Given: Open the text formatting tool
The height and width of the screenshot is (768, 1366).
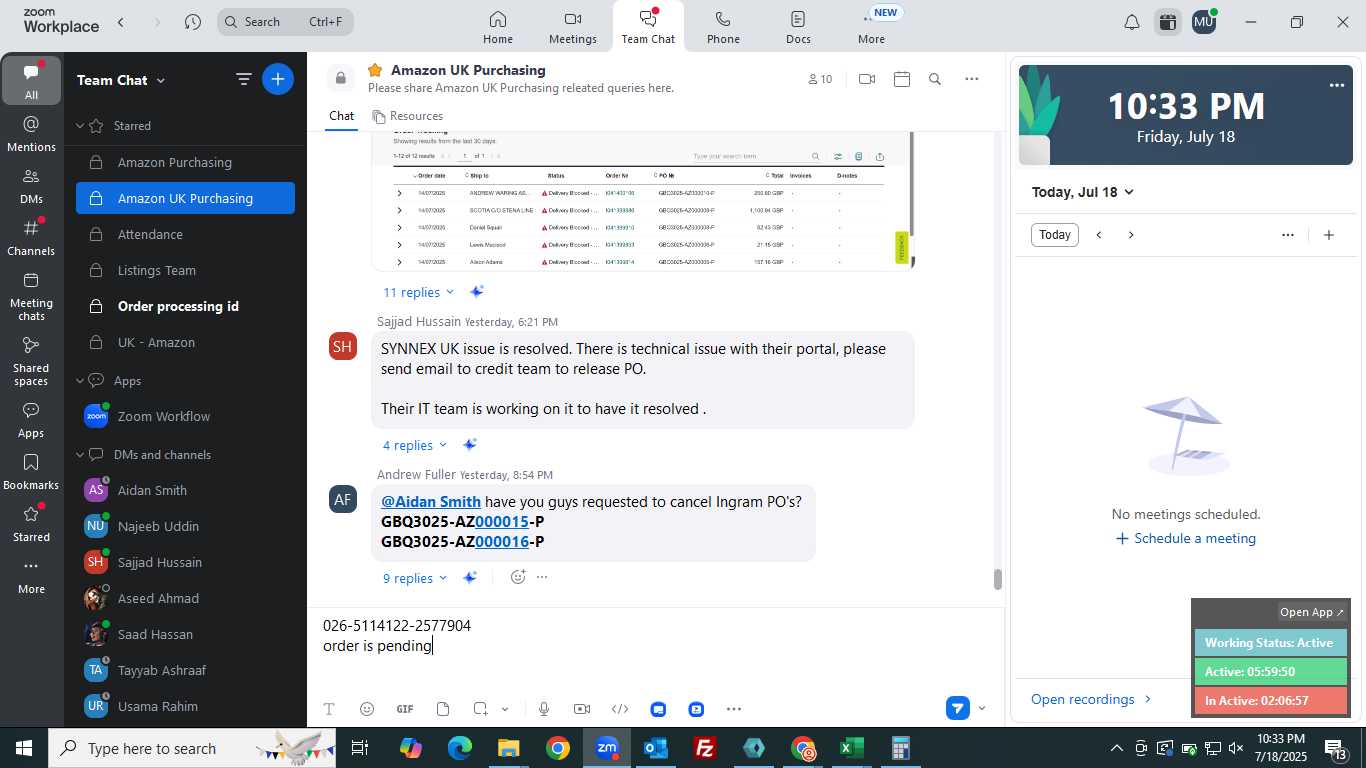Looking at the screenshot, I should 329,709.
